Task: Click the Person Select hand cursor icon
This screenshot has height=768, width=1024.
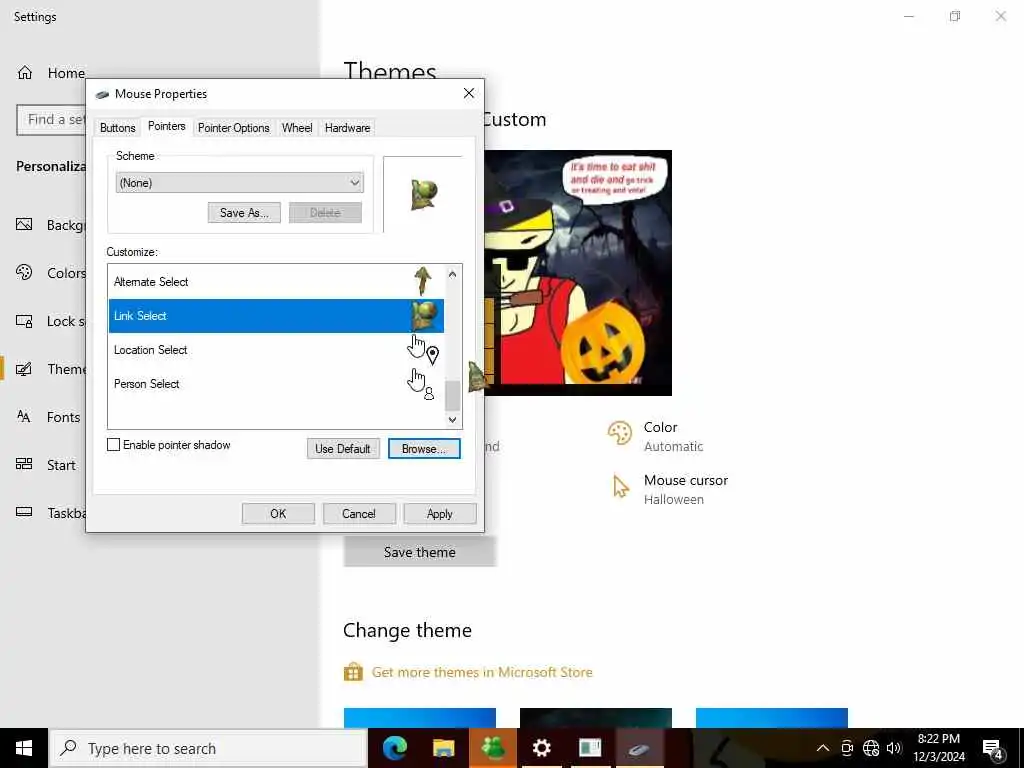Action: pyautogui.click(x=421, y=384)
